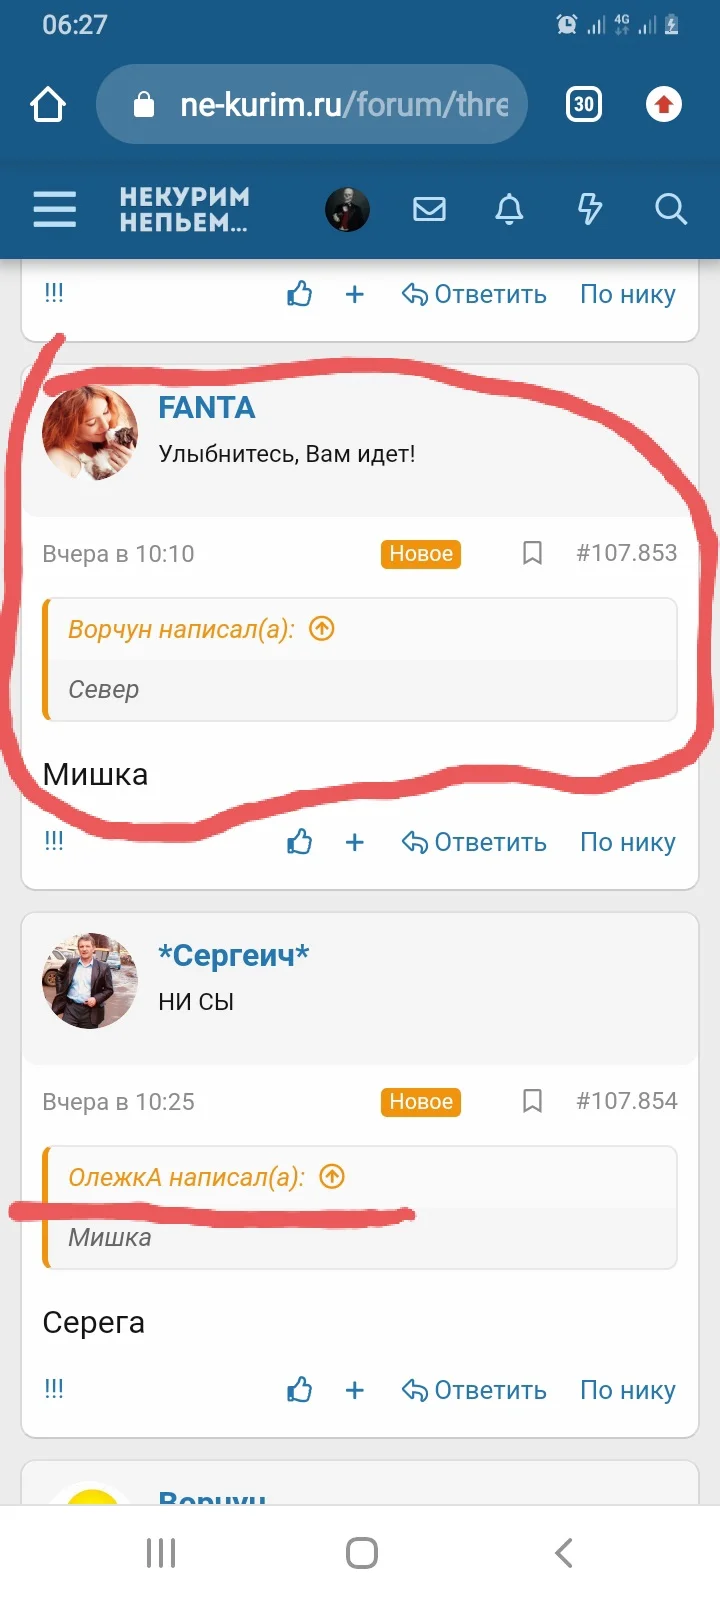Tap the browser home icon
Viewport: 720px width, 1600px height.
(x=48, y=104)
